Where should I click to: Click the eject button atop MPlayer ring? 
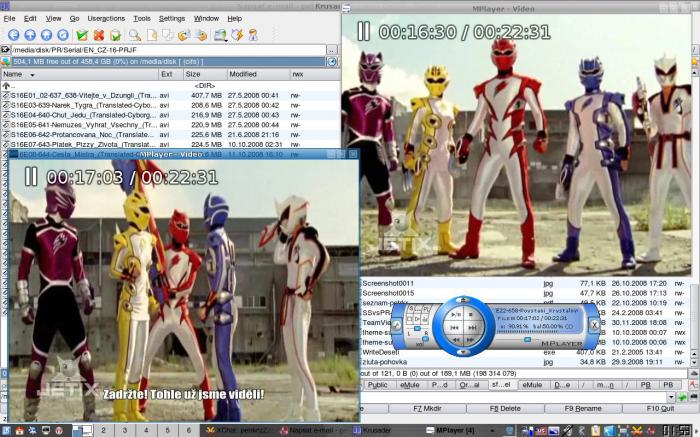pyautogui.click(x=463, y=300)
